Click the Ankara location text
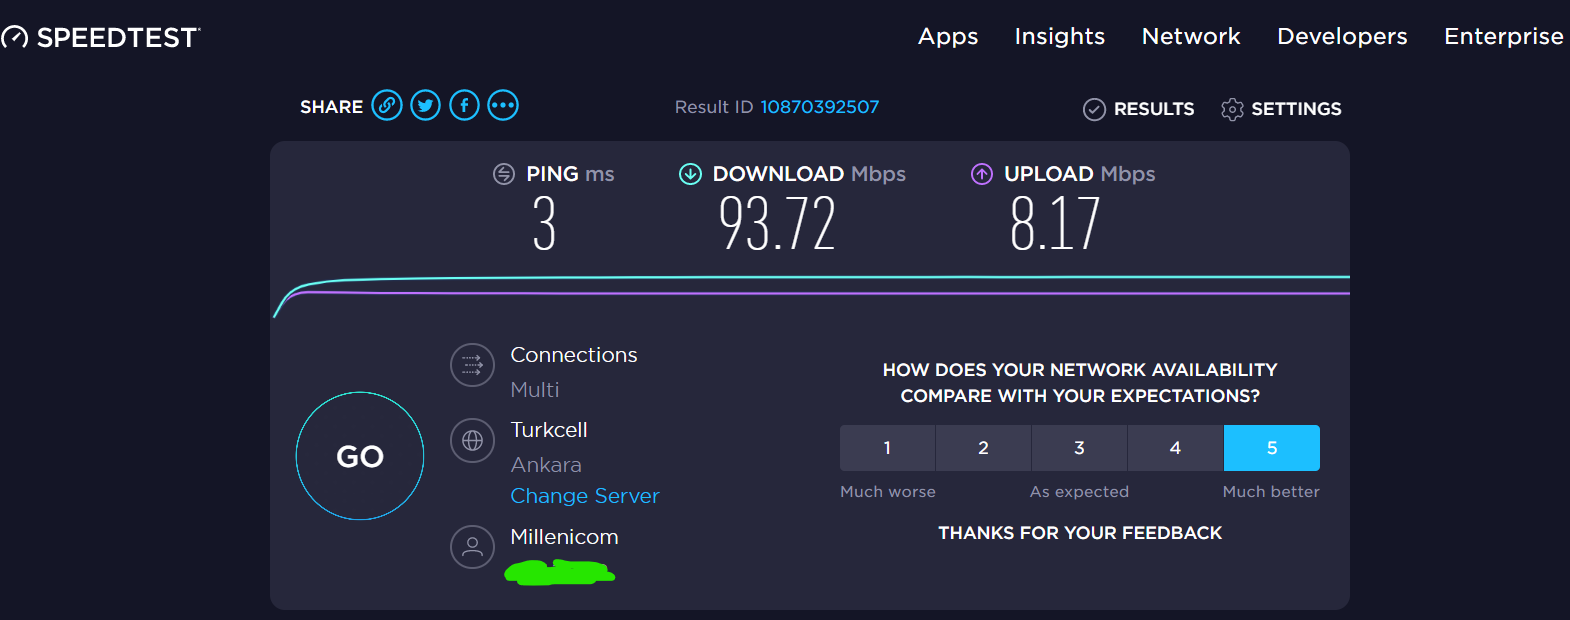 pyautogui.click(x=546, y=465)
